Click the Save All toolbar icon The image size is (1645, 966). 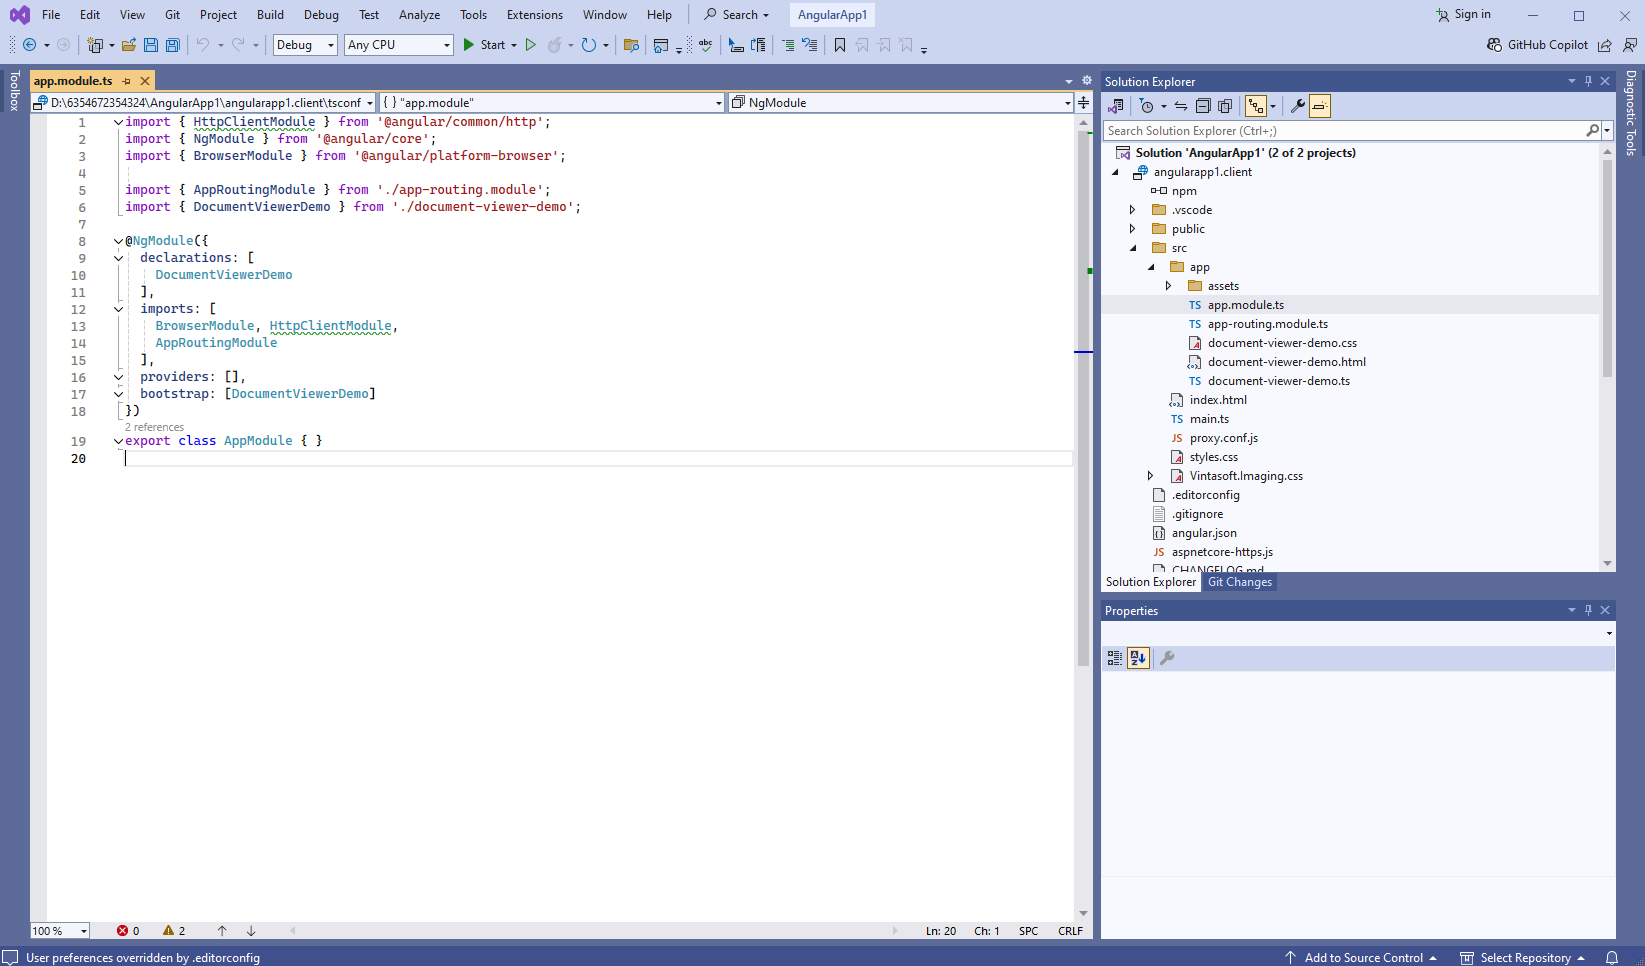173,45
